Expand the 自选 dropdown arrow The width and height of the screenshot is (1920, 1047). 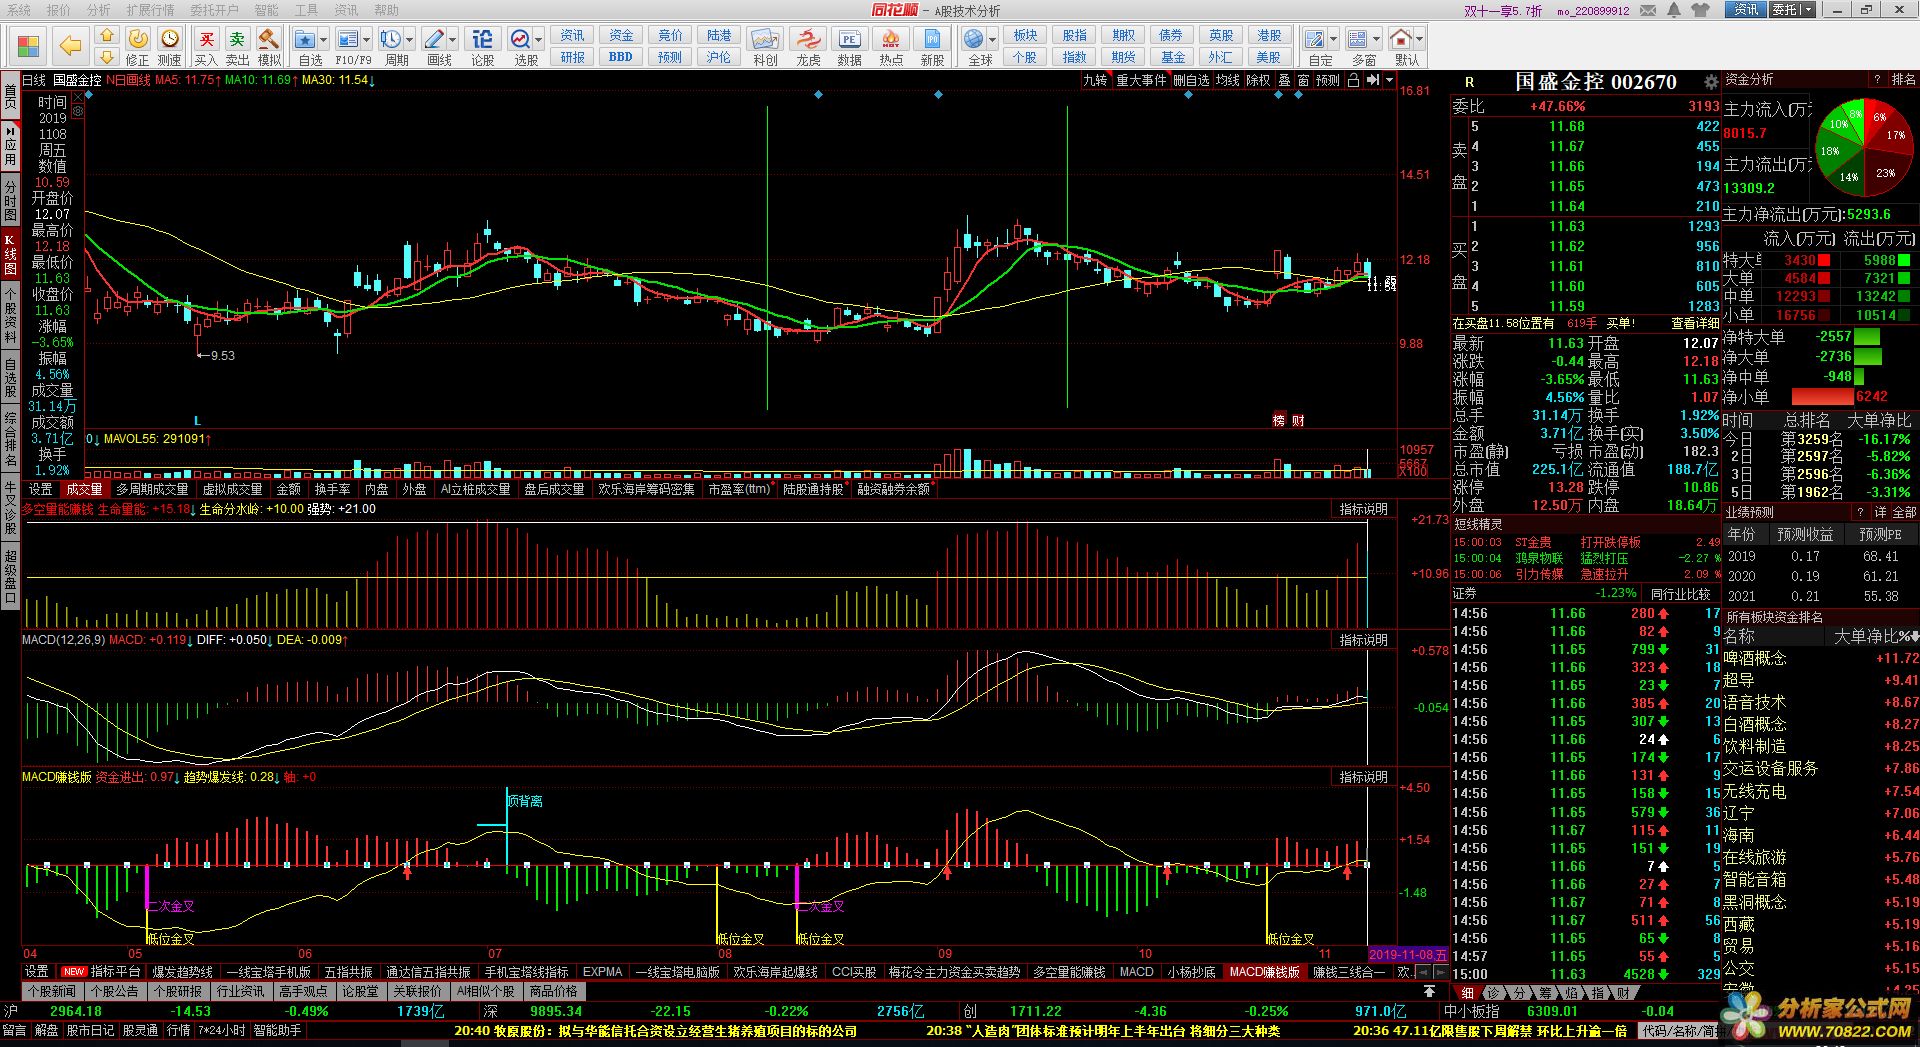point(325,41)
